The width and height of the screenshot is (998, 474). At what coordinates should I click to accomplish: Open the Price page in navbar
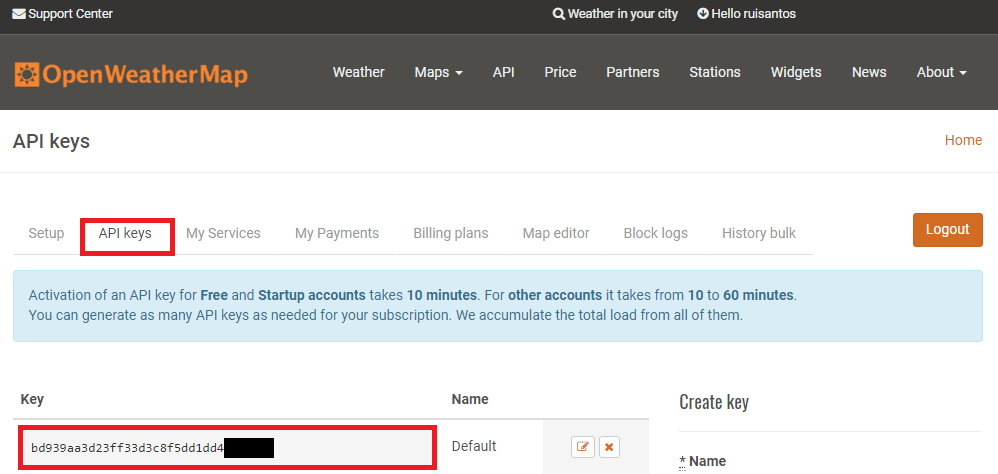560,73
